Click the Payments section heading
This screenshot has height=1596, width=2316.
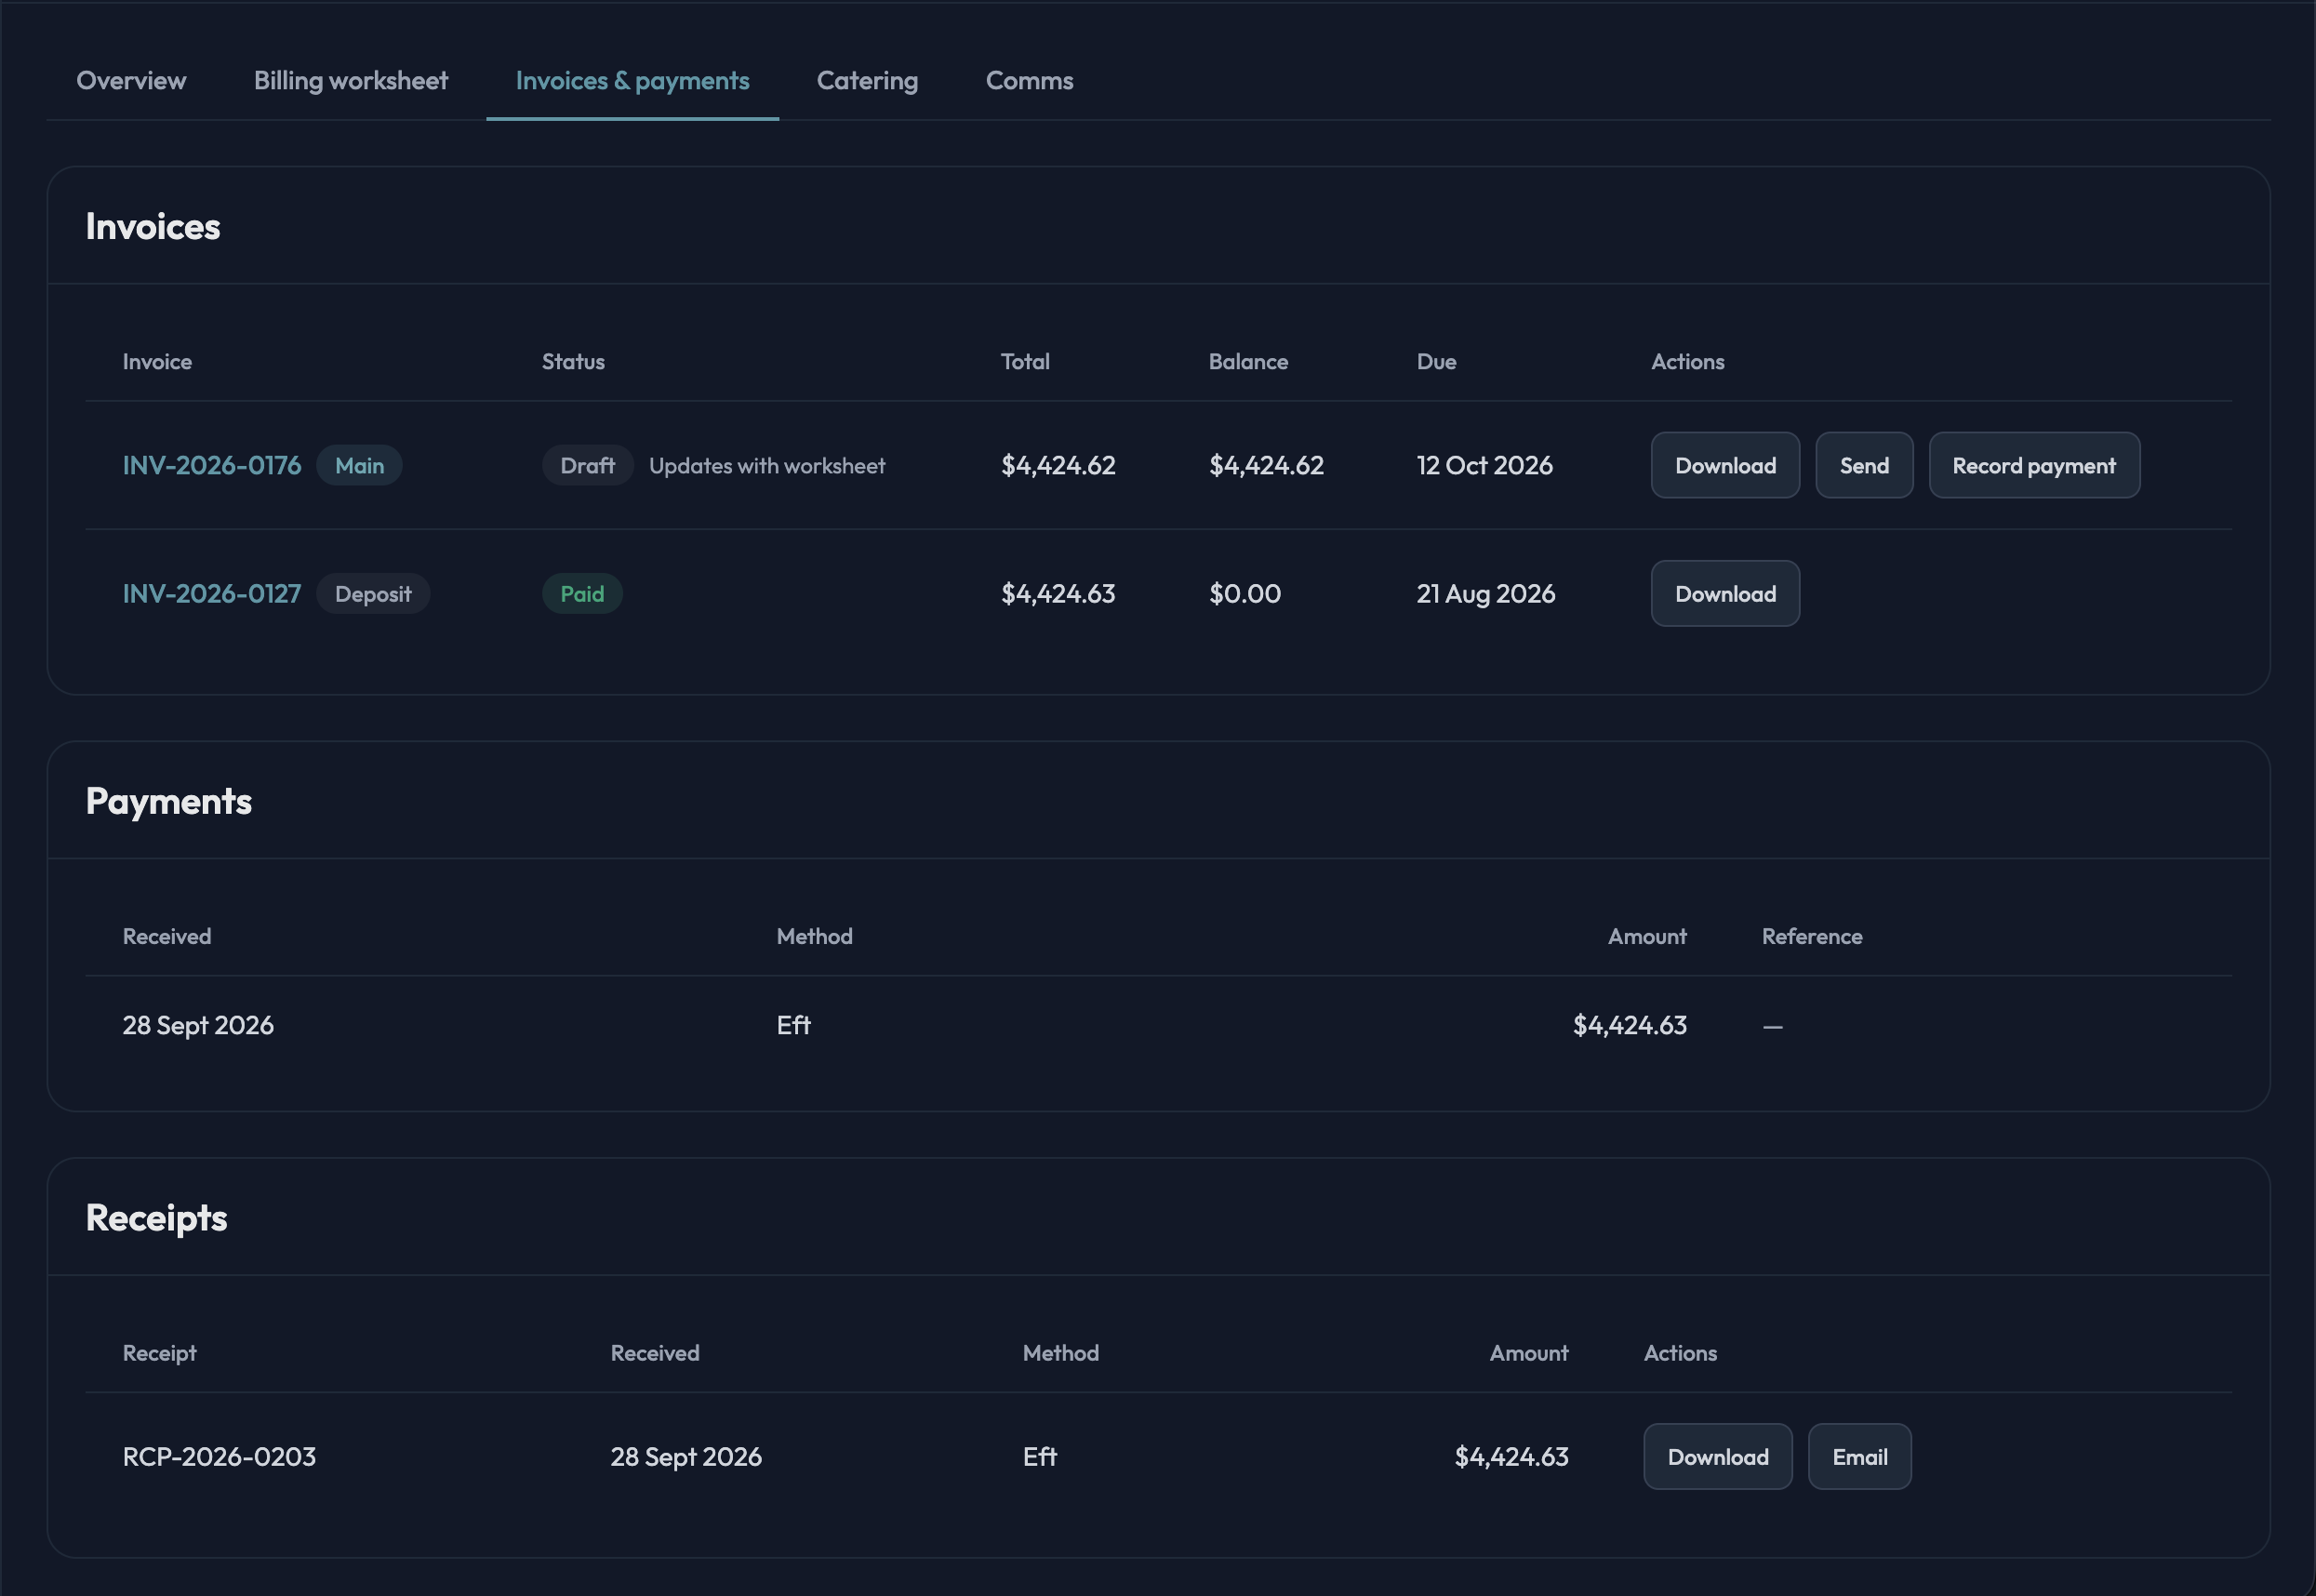pyautogui.click(x=169, y=801)
